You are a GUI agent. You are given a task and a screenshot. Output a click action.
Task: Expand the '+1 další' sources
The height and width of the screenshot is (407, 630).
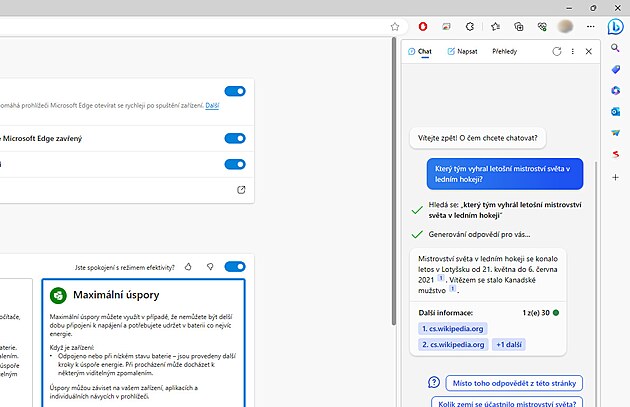pos(509,345)
